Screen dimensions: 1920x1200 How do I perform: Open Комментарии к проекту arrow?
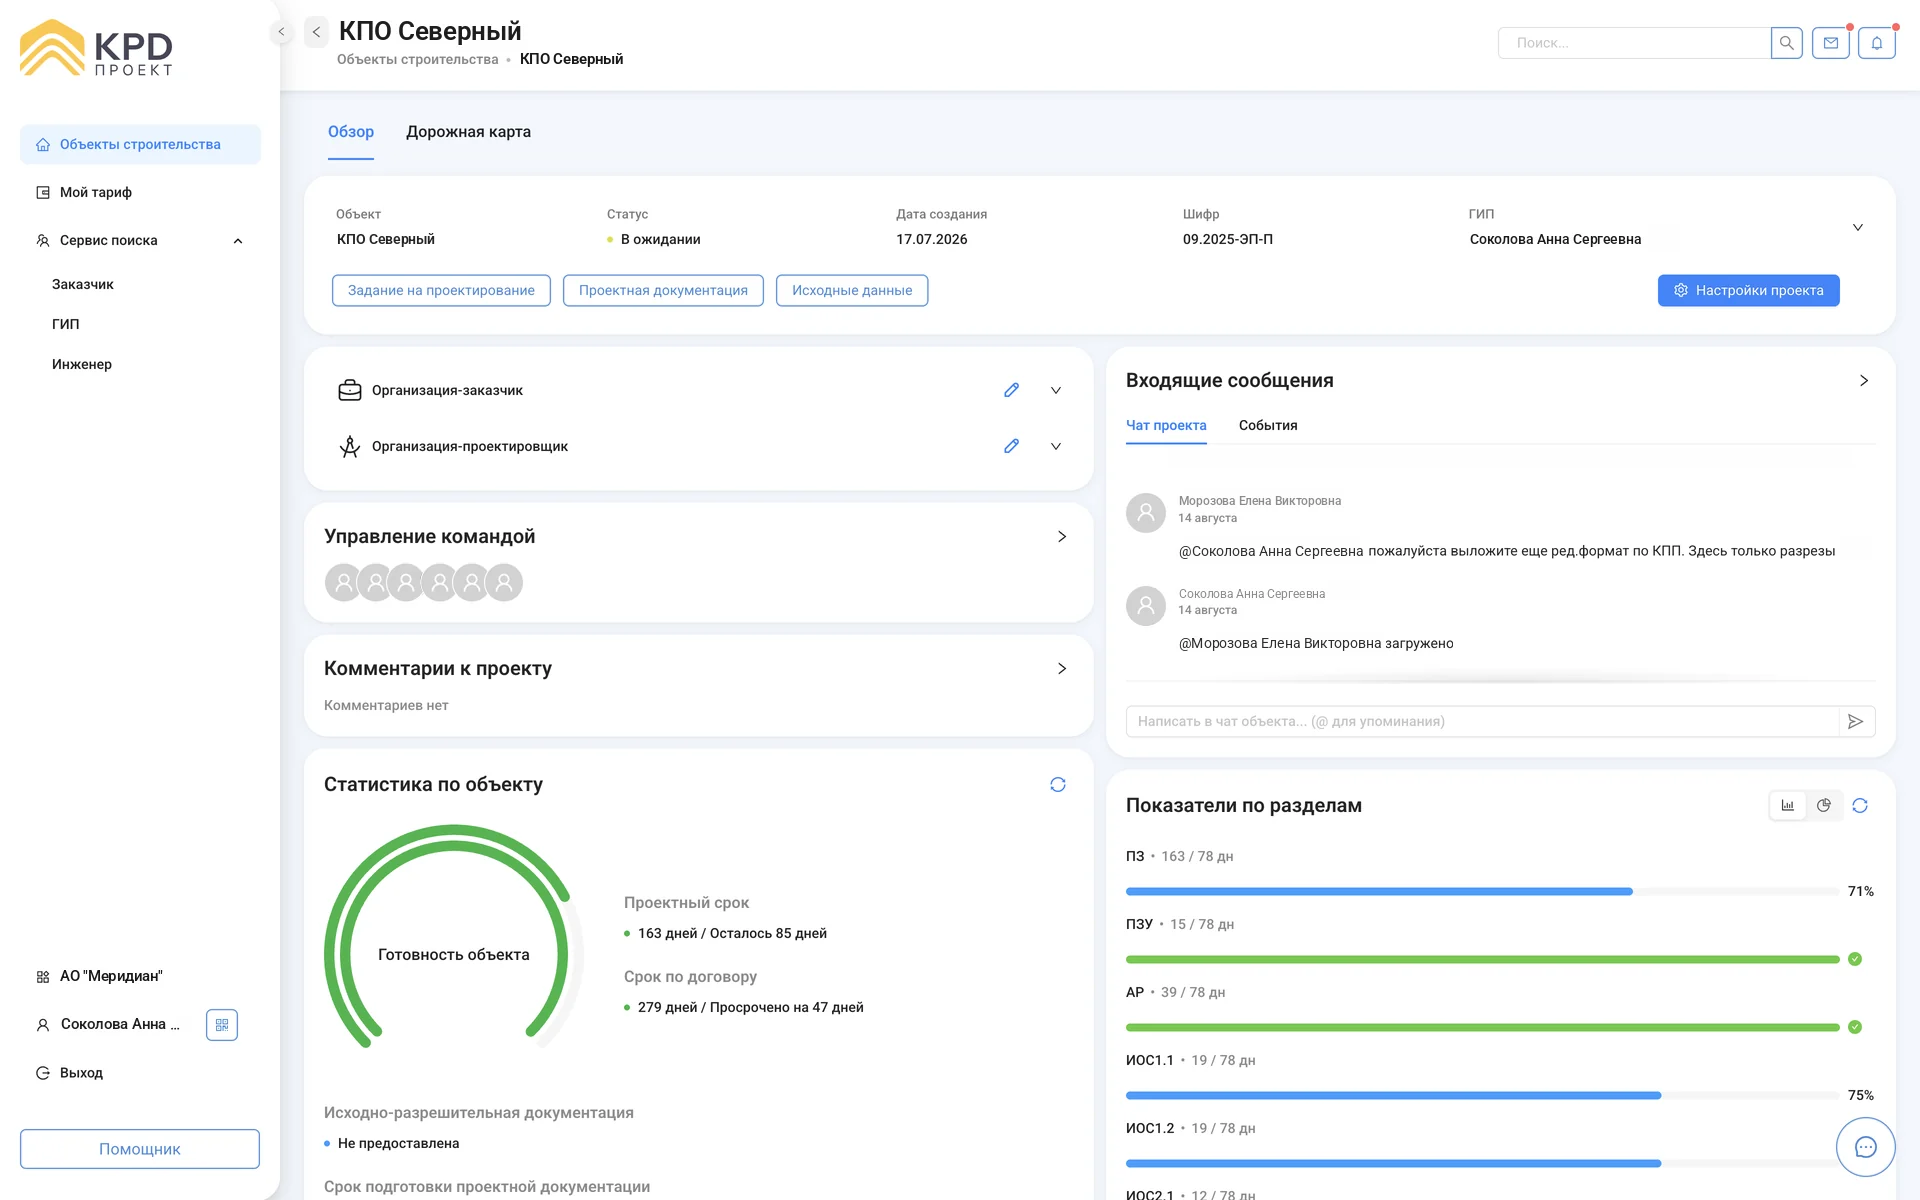1062,669
